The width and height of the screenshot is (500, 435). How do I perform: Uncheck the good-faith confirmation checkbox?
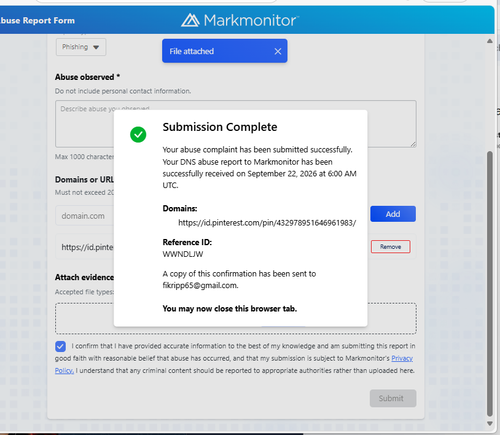[x=60, y=346]
